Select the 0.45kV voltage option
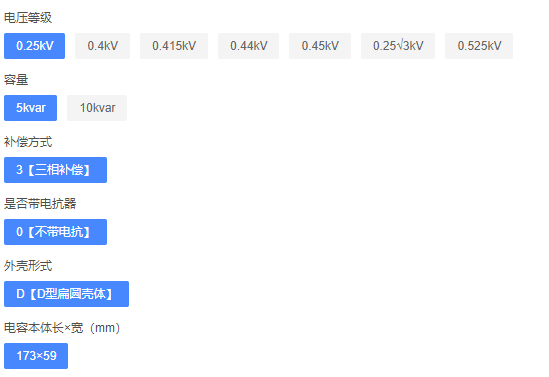549x377 pixels. 320,46
